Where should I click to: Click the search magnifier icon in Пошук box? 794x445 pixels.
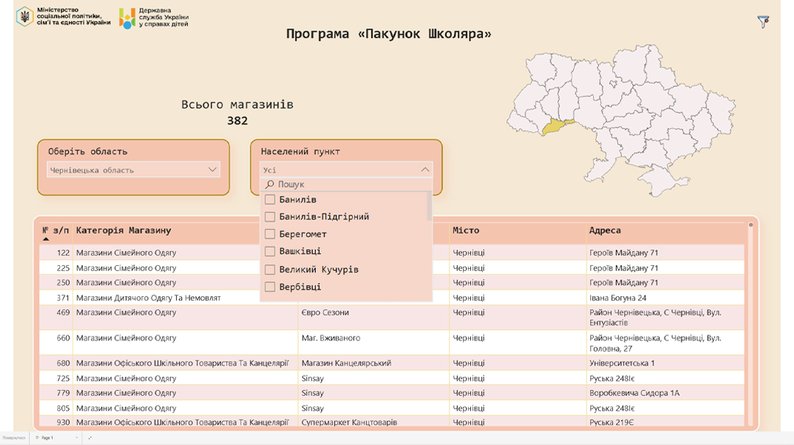pos(270,184)
